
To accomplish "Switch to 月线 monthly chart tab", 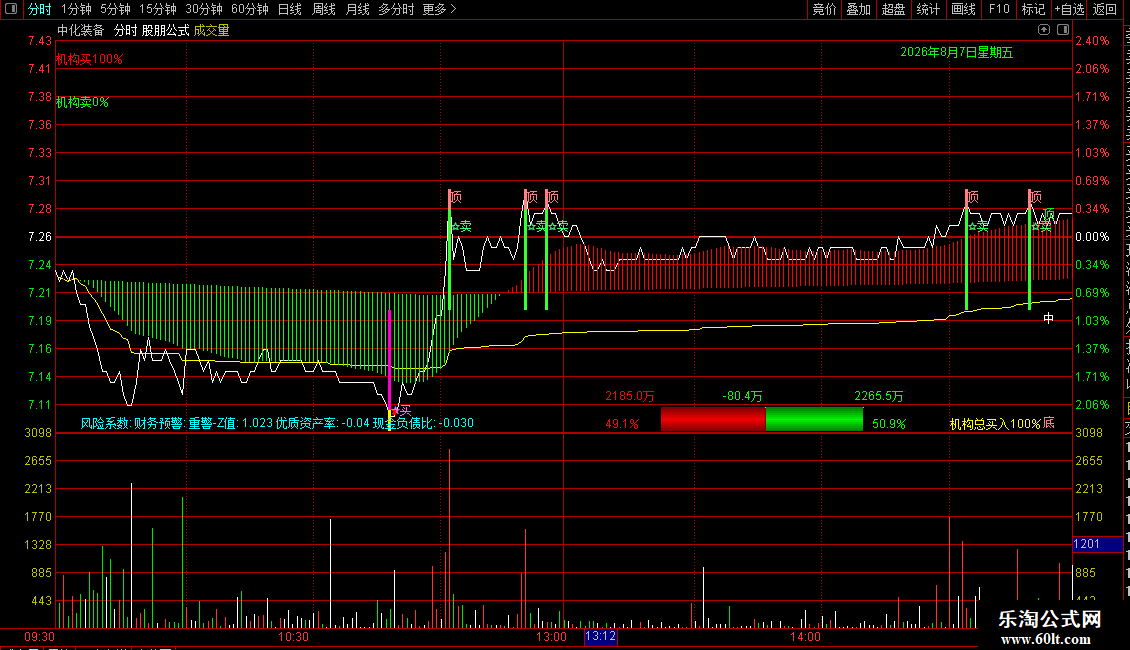I will click(x=357, y=9).
